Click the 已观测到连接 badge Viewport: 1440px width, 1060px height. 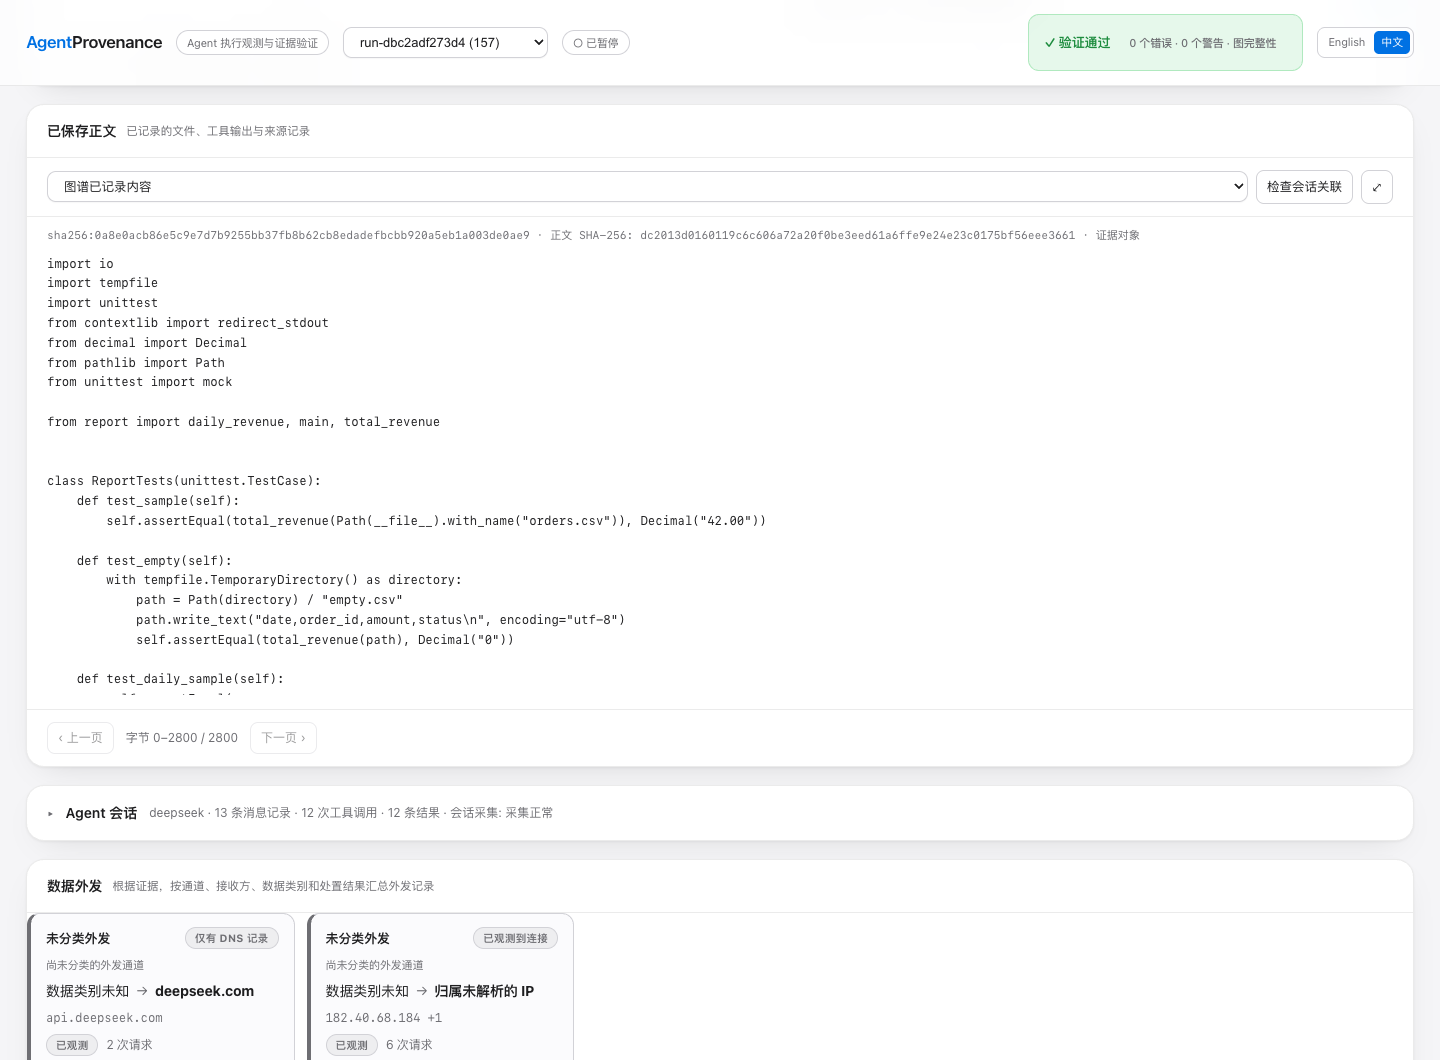click(515, 938)
